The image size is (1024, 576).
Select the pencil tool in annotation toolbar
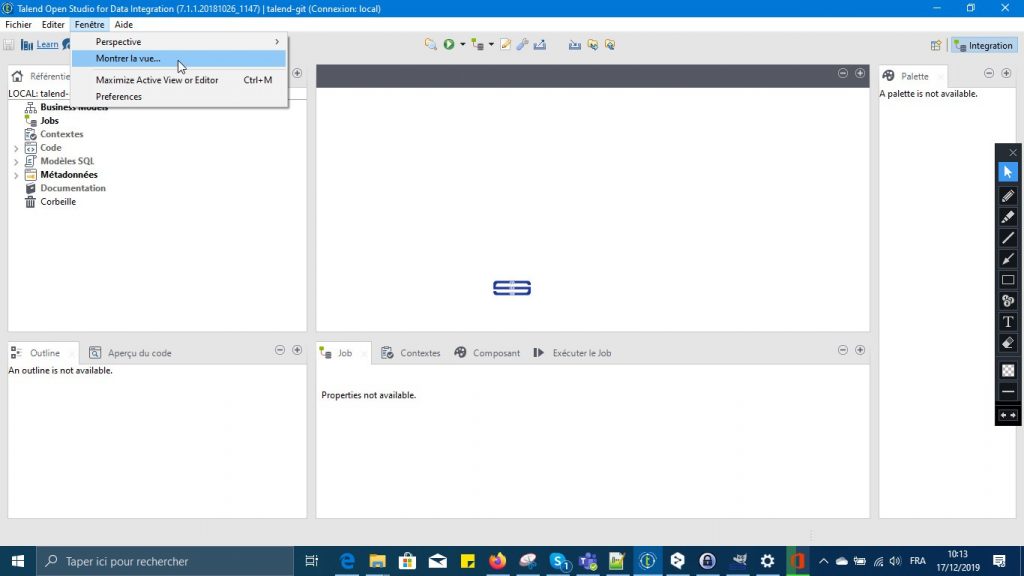[x=1008, y=195]
